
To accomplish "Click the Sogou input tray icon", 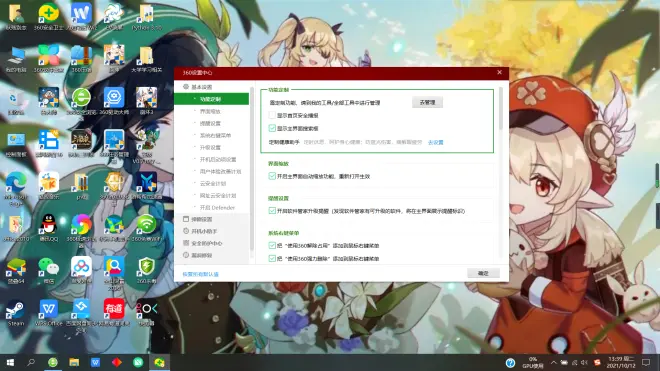I will pos(597,363).
